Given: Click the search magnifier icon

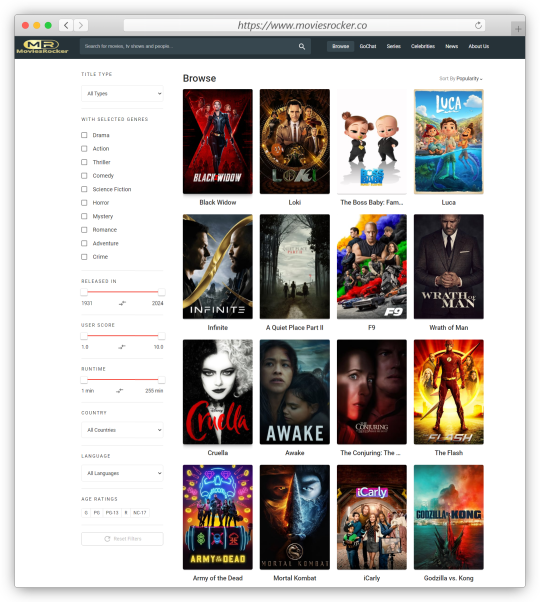Looking at the screenshot, I should click(x=302, y=46).
